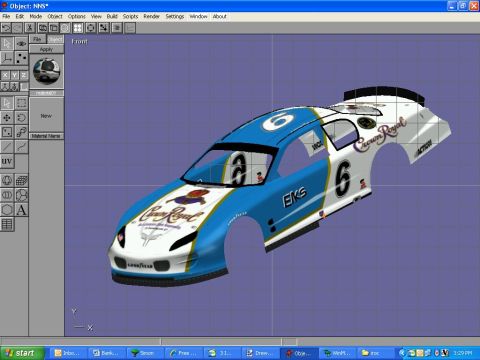Image resolution: width=480 pixels, height=360 pixels.
Task: Open the View menu
Action: pos(96,16)
